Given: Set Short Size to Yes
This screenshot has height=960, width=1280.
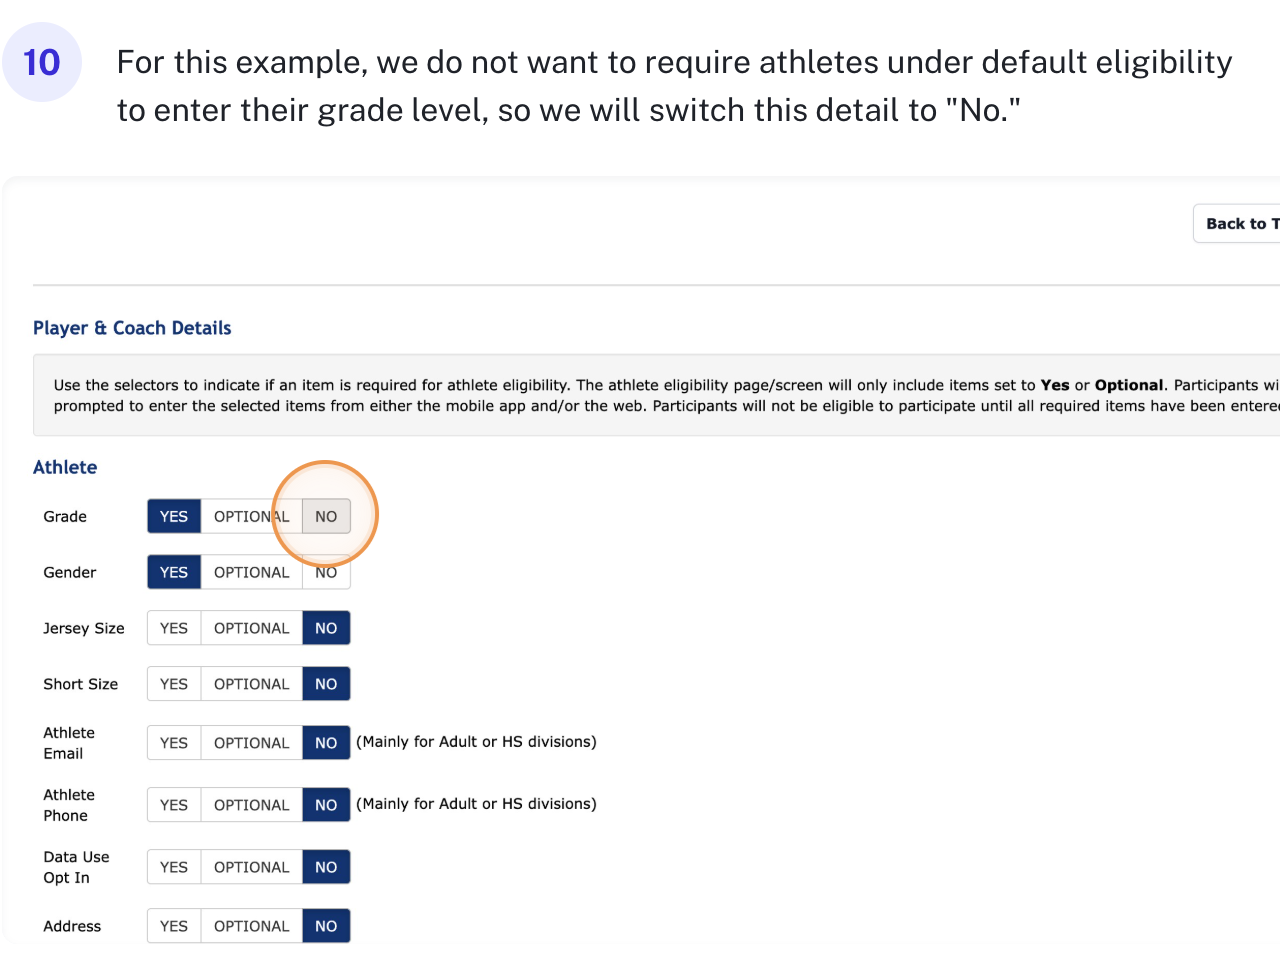Looking at the screenshot, I should click(x=174, y=684).
